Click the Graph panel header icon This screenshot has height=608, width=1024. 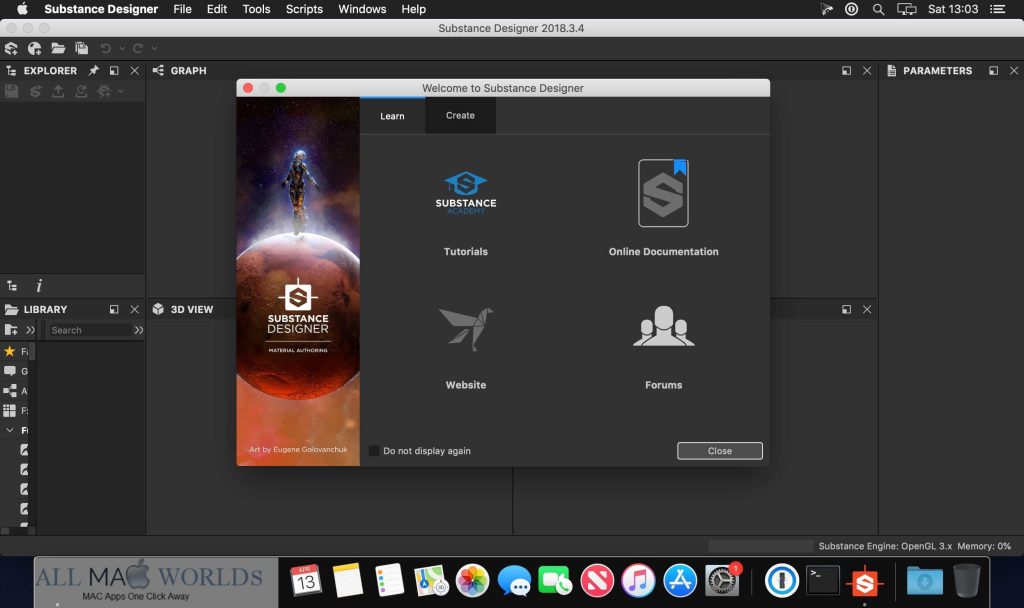pyautogui.click(x=158, y=71)
